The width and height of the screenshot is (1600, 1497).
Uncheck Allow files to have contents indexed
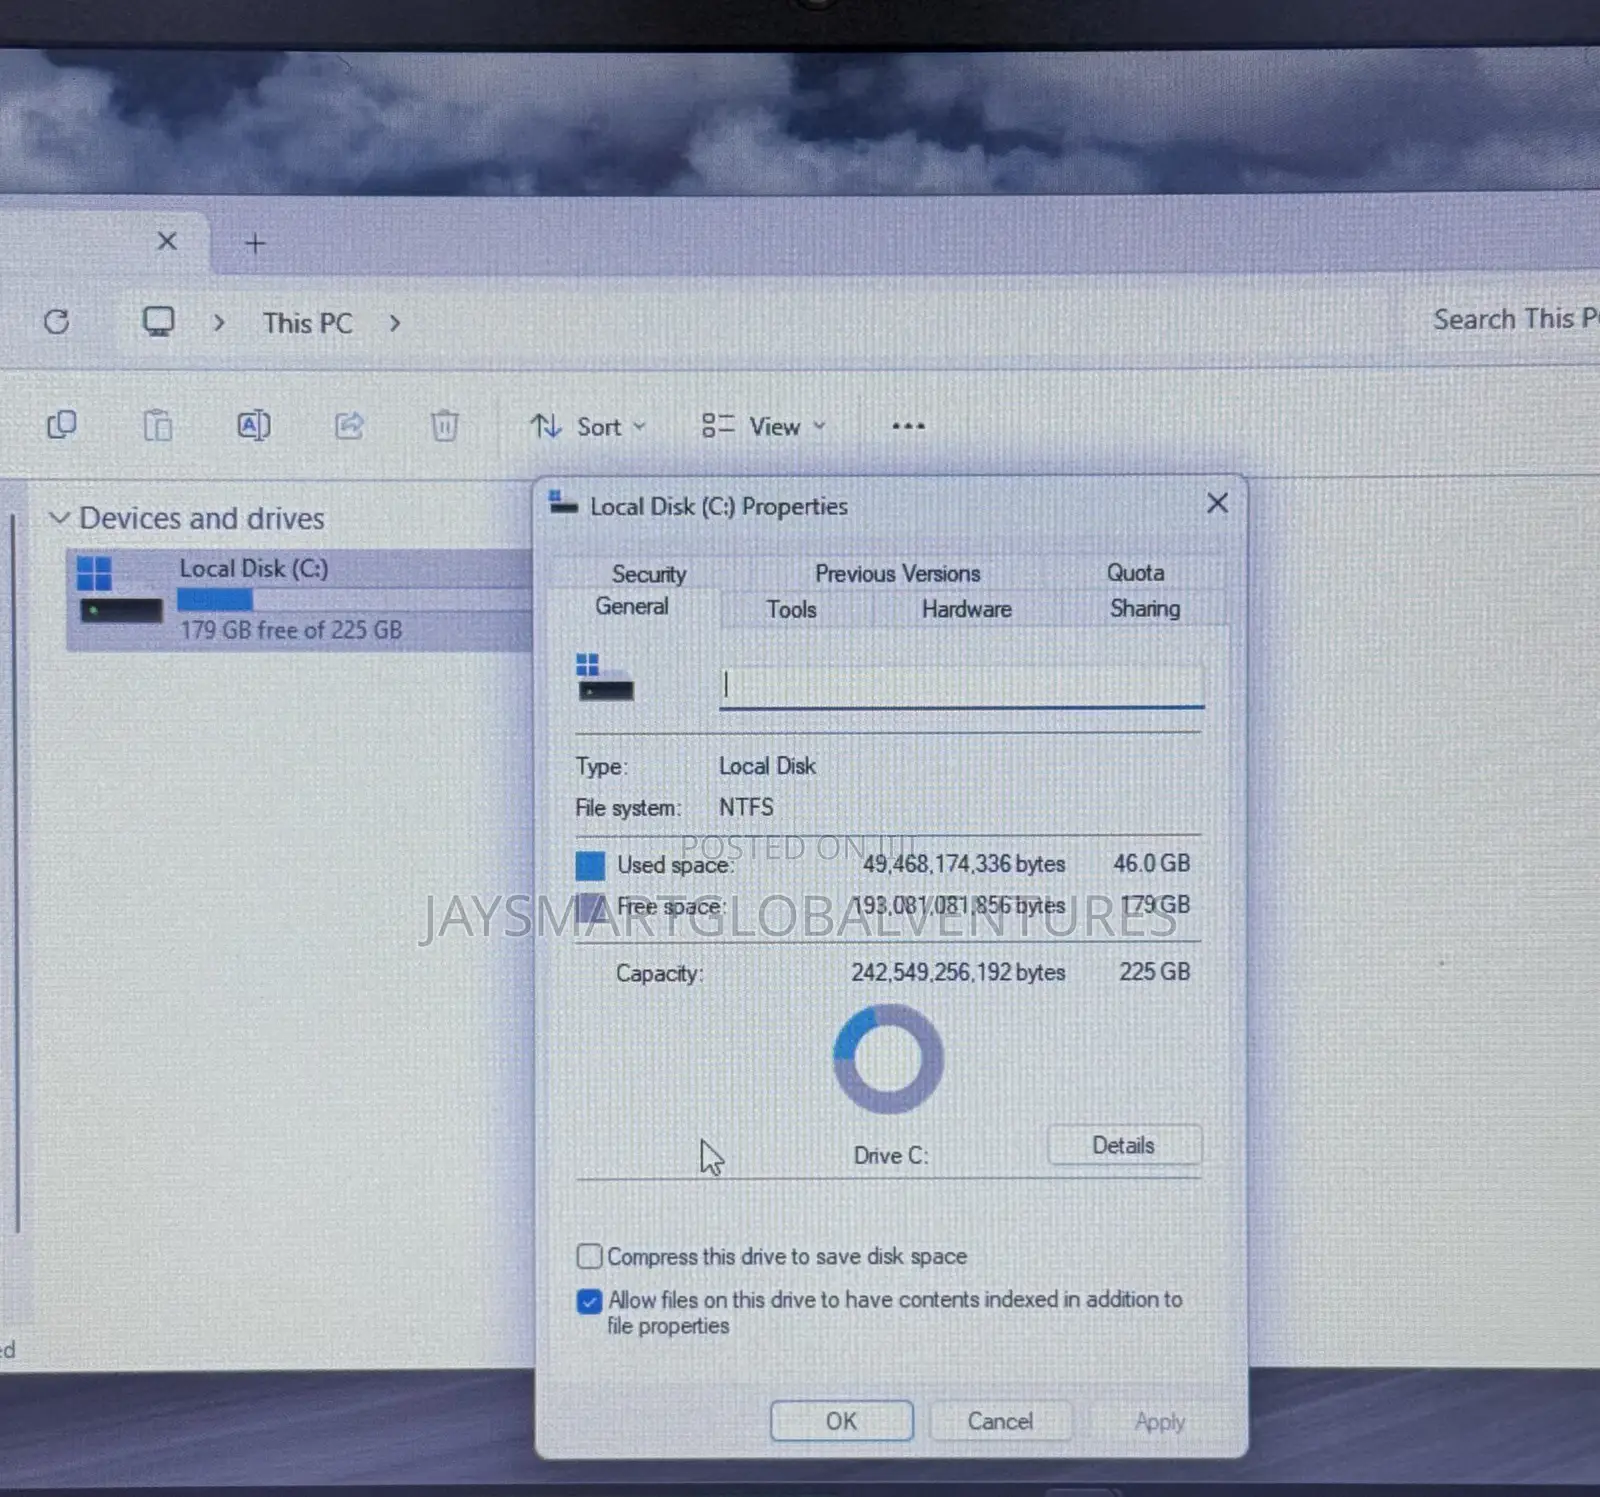point(590,1301)
